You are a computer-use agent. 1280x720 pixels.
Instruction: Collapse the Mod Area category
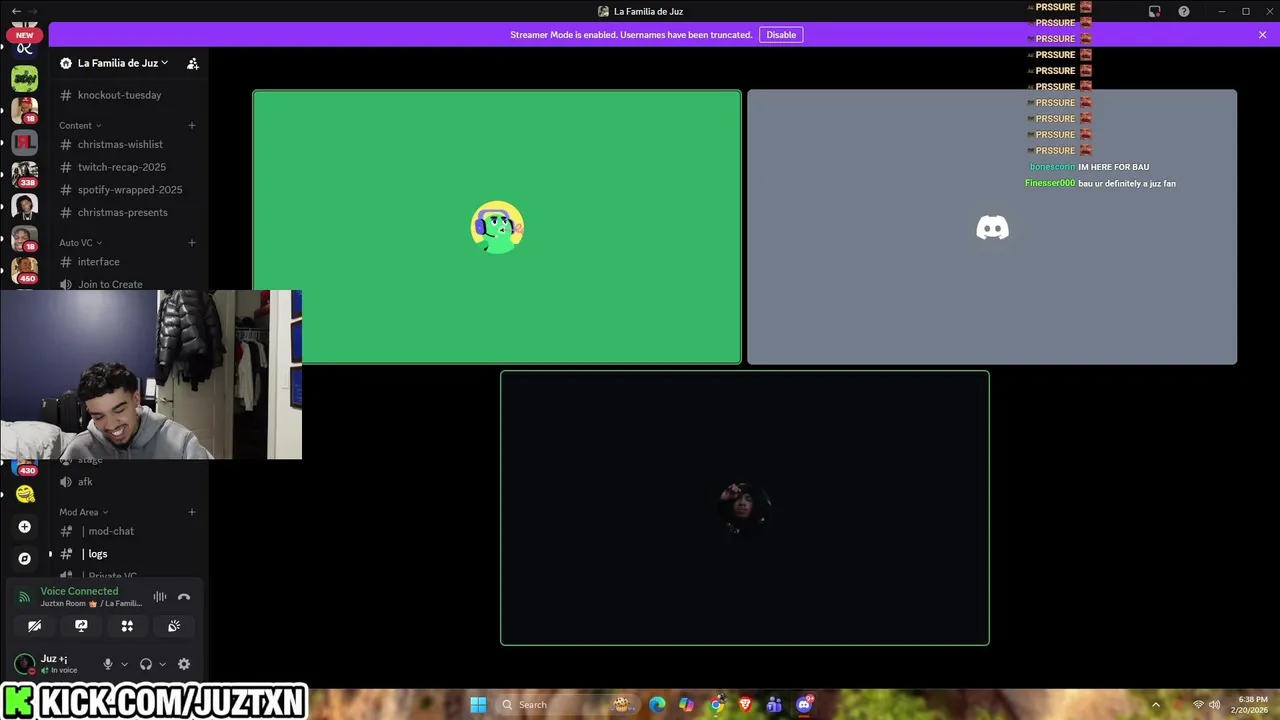pyautogui.click(x=83, y=512)
